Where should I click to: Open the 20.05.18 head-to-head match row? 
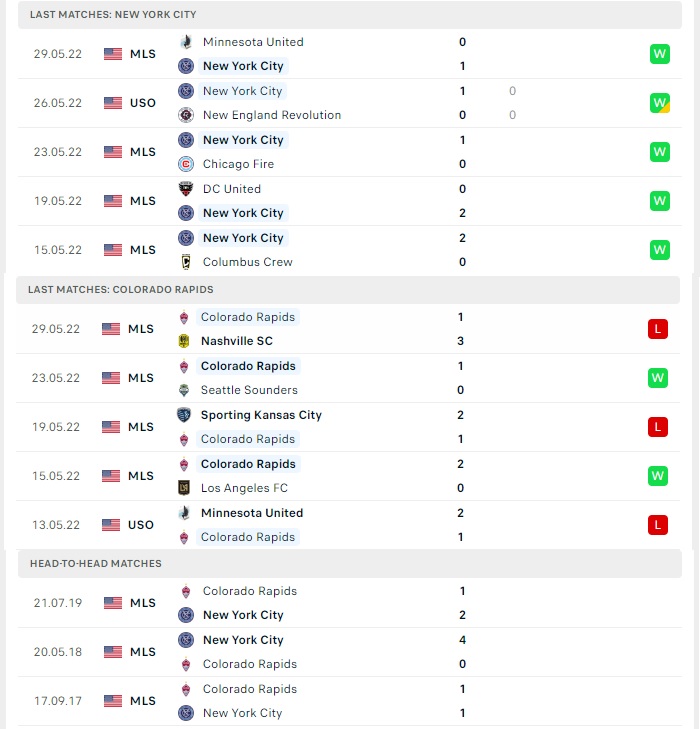point(350,652)
